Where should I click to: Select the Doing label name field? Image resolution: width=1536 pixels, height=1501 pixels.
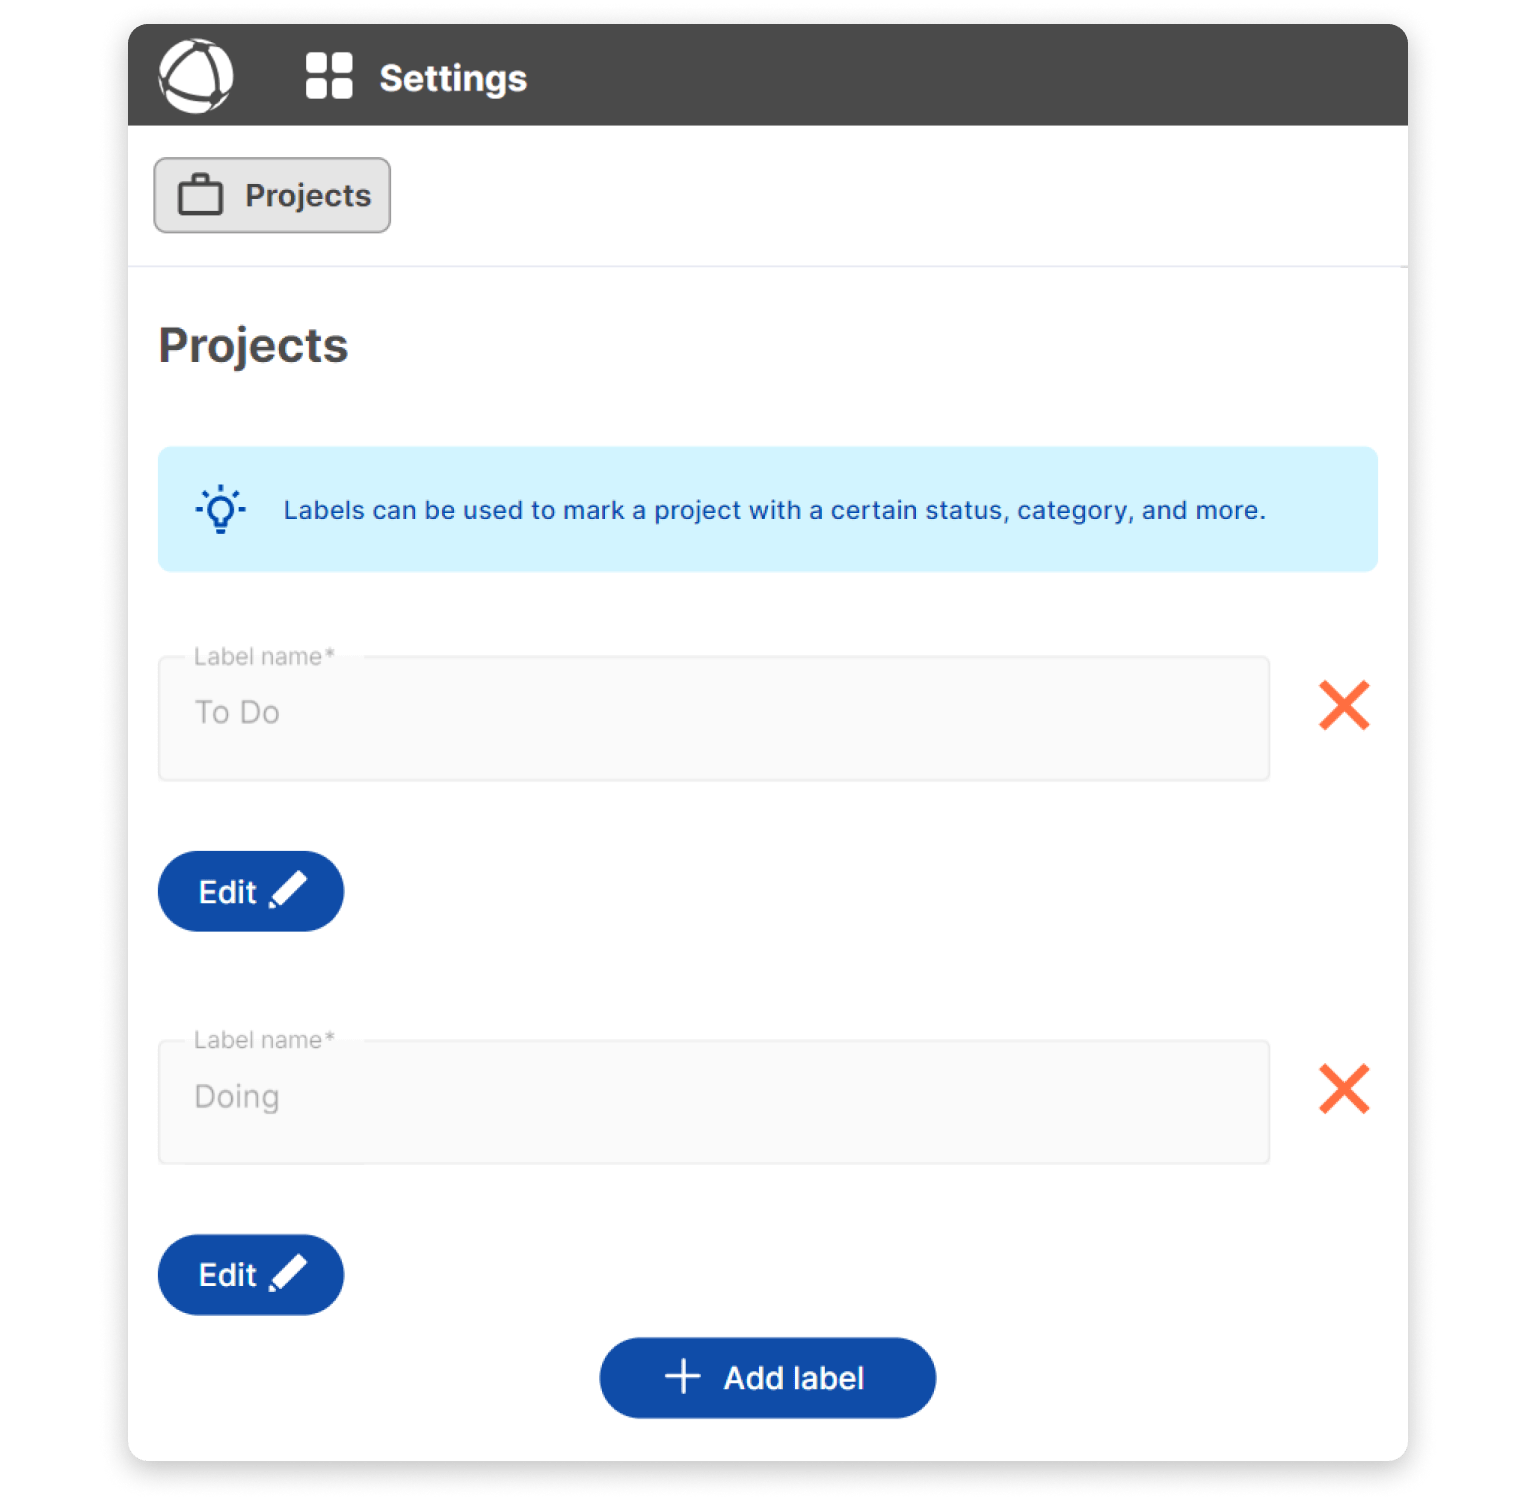click(x=713, y=1100)
